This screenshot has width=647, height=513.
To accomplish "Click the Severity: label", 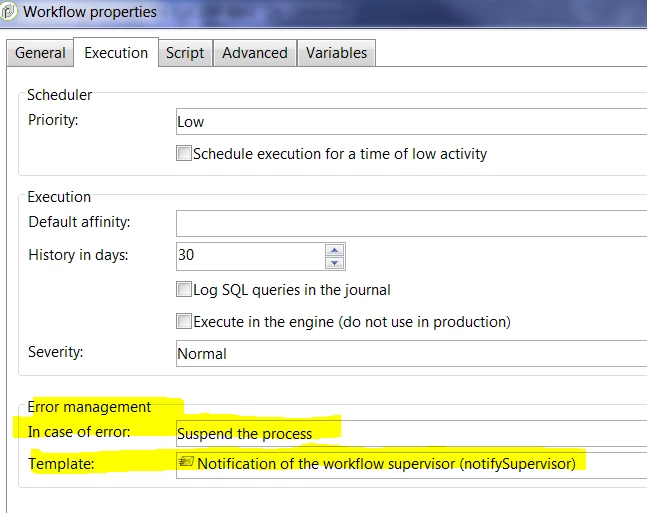I will click(x=55, y=352).
